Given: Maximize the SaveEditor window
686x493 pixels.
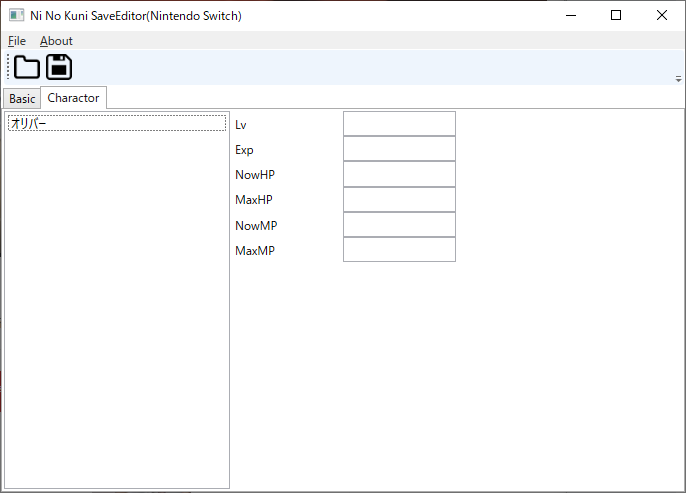Looking at the screenshot, I should 616,16.
